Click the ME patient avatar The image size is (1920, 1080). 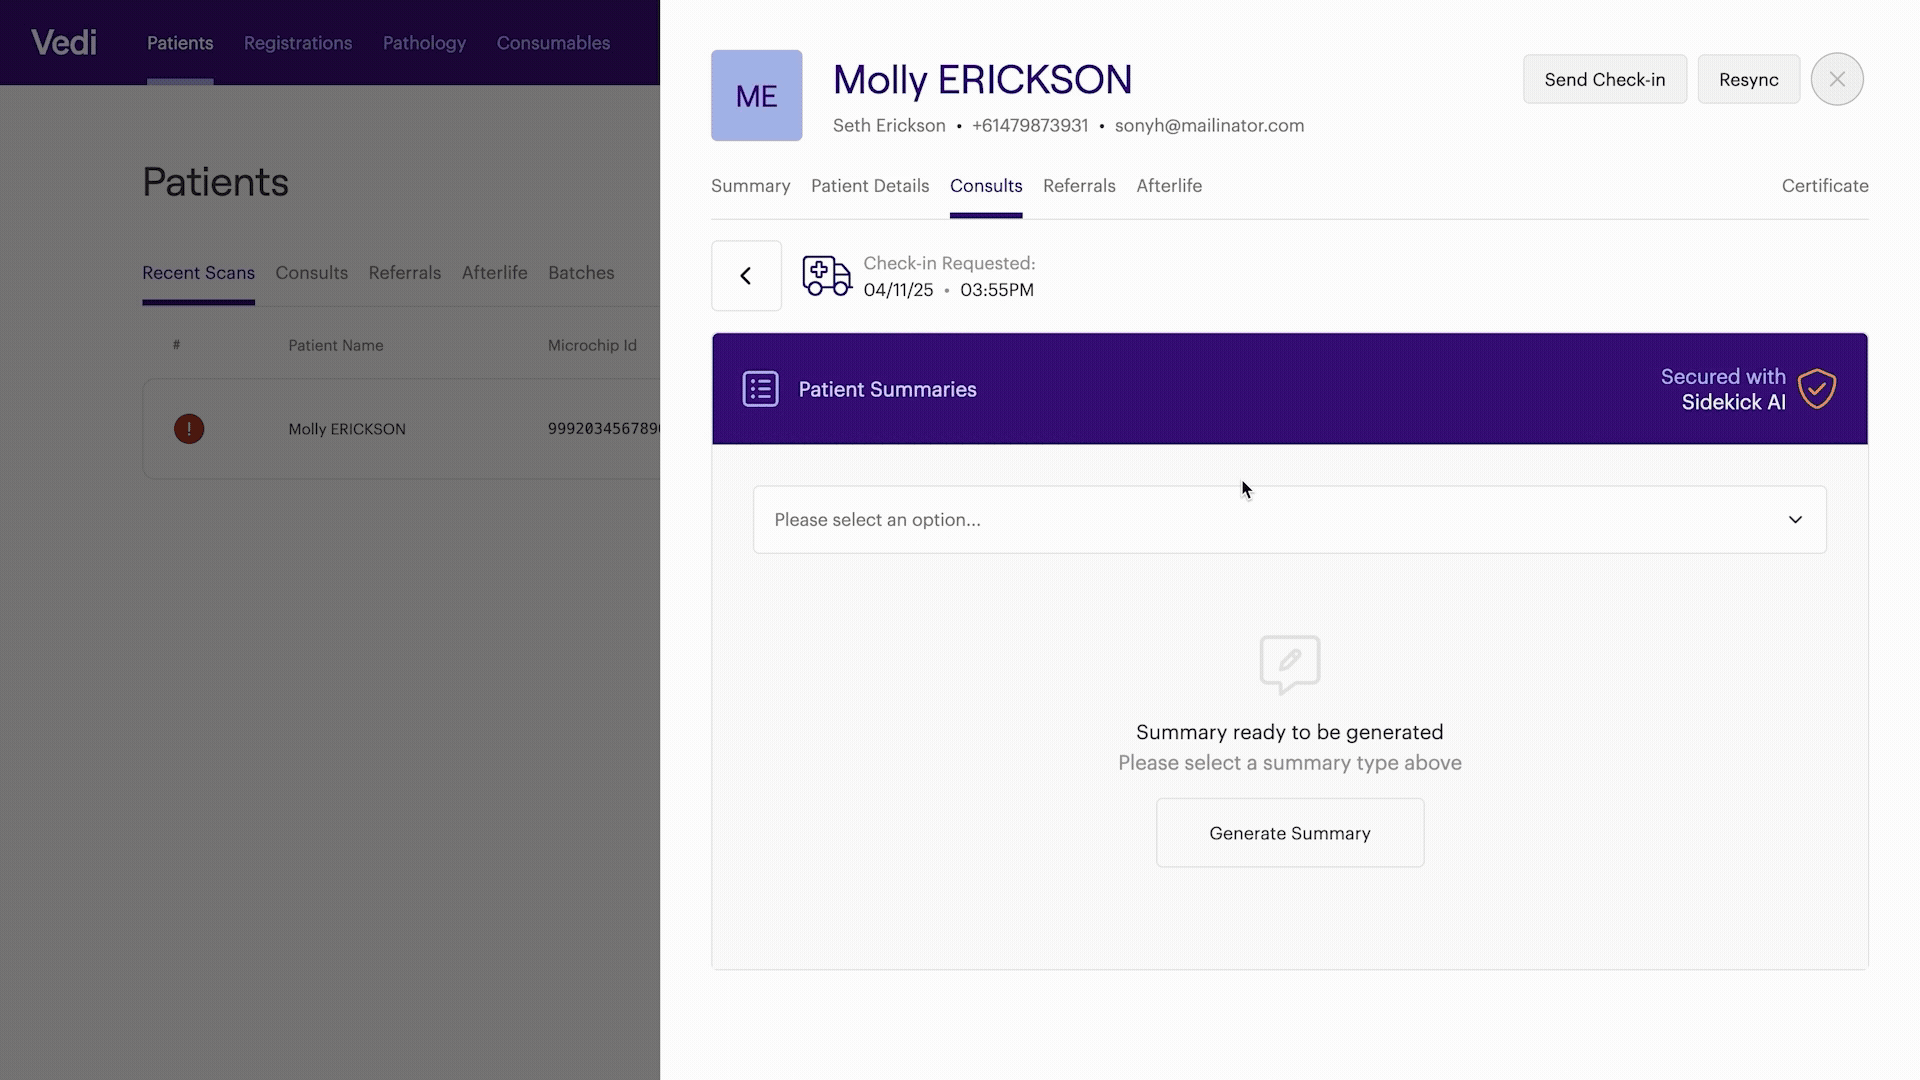point(756,96)
